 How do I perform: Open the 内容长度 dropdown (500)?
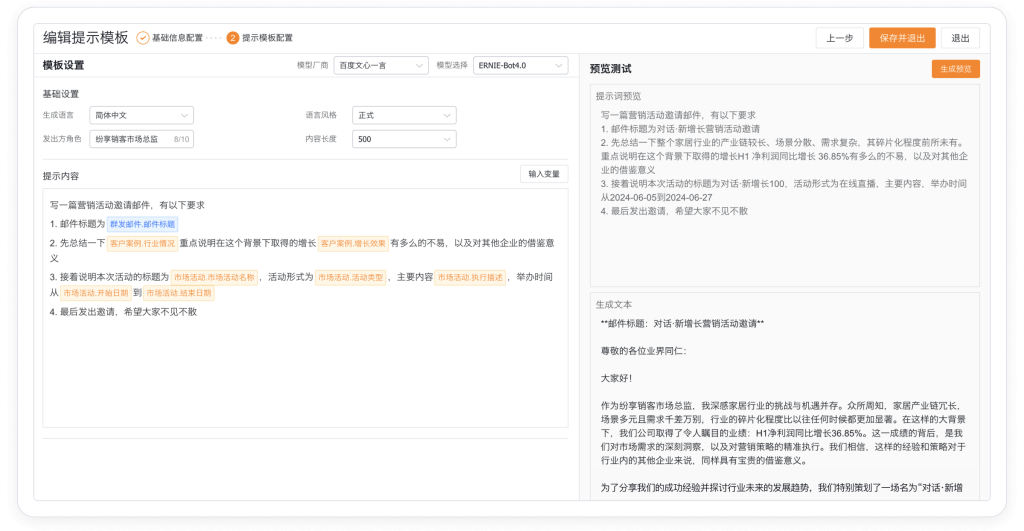point(403,139)
